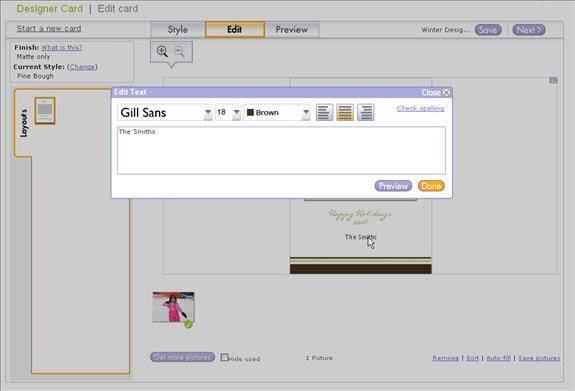Click the orange Done button
The width and height of the screenshot is (575, 391).
(431, 186)
